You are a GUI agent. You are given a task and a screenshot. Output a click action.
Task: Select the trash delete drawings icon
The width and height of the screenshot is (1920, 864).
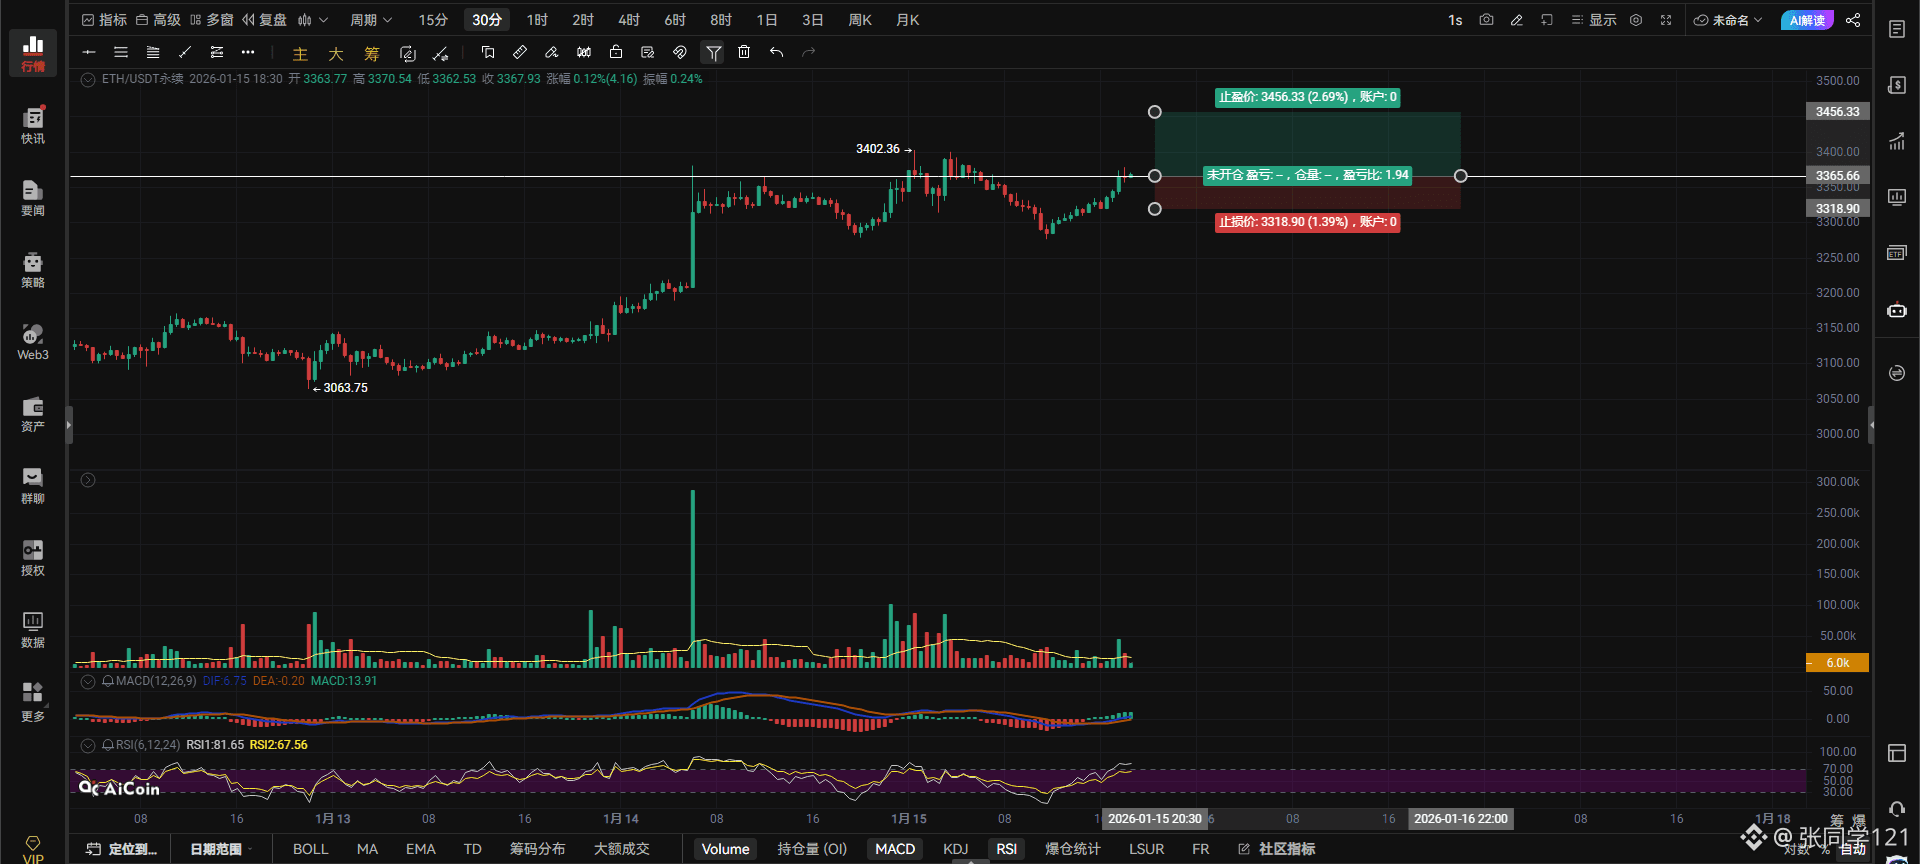pyautogui.click(x=744, y=52)
